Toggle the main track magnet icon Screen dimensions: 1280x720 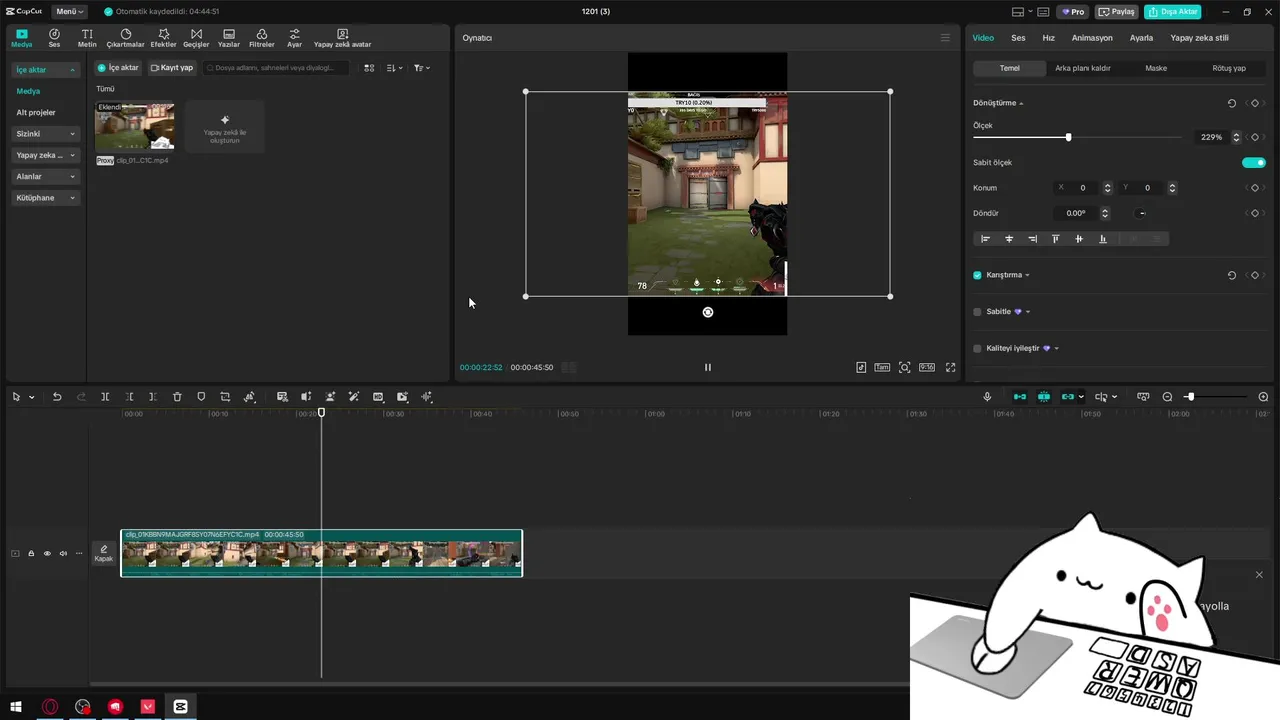click(1020, 397)
